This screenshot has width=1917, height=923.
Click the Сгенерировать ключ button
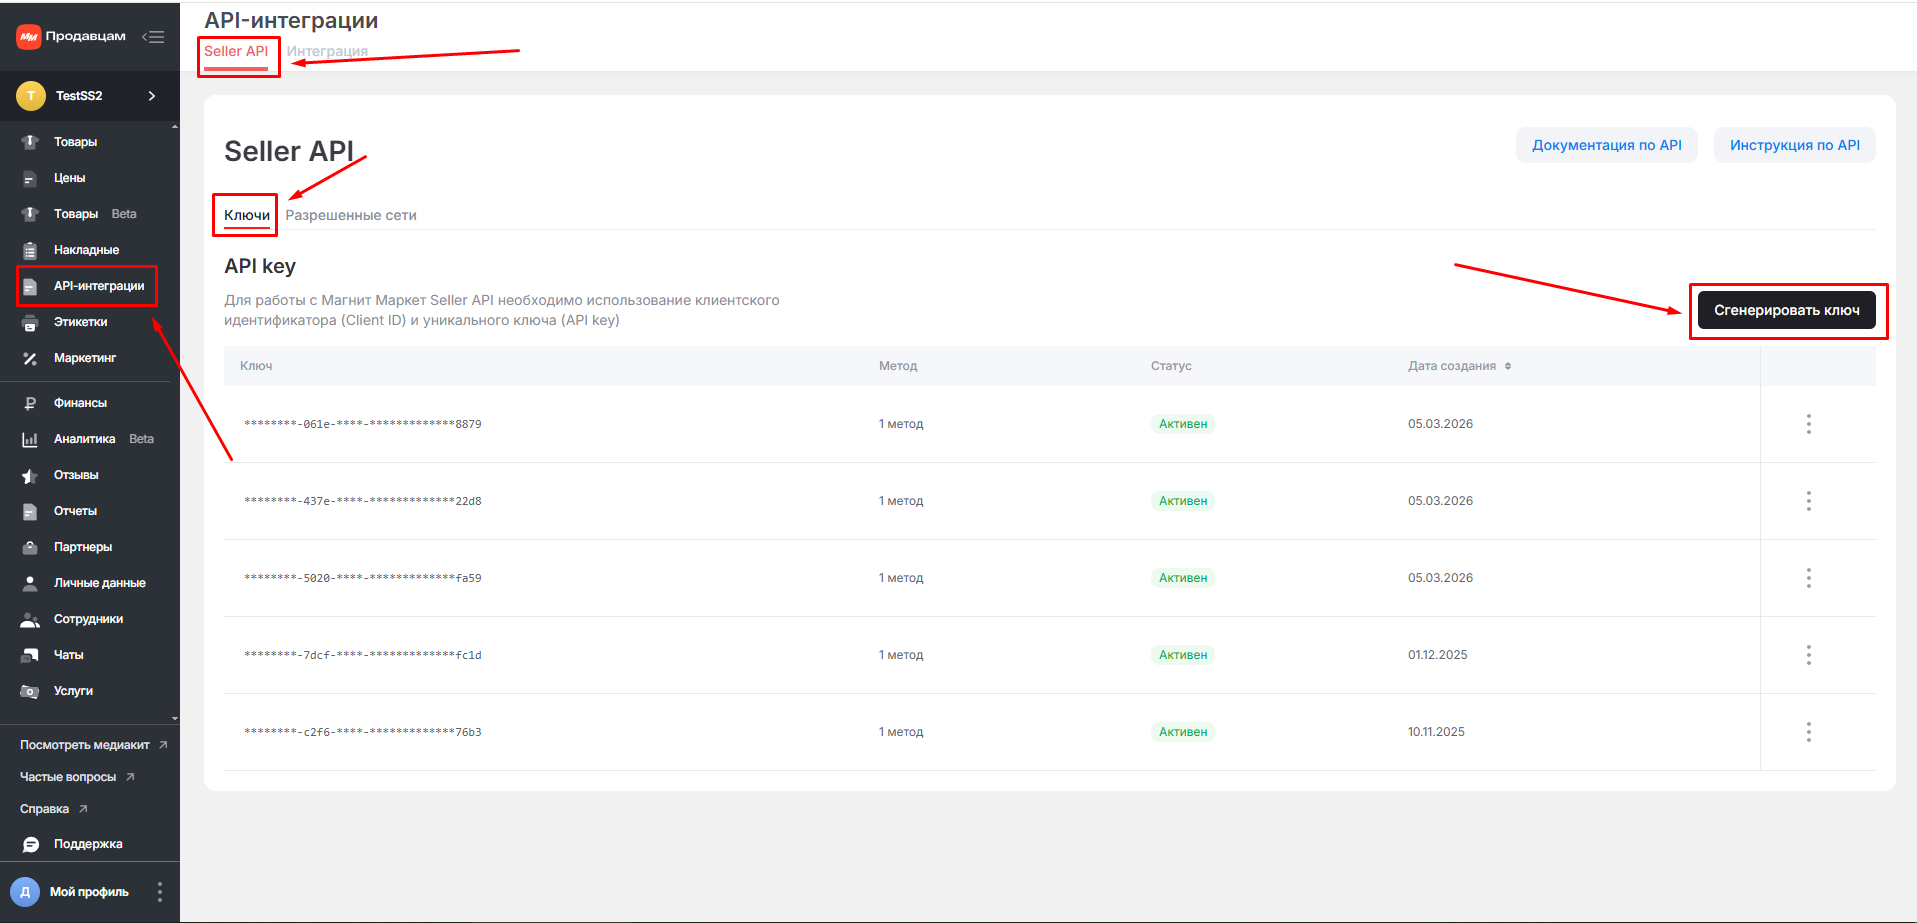coord(1786,311)
